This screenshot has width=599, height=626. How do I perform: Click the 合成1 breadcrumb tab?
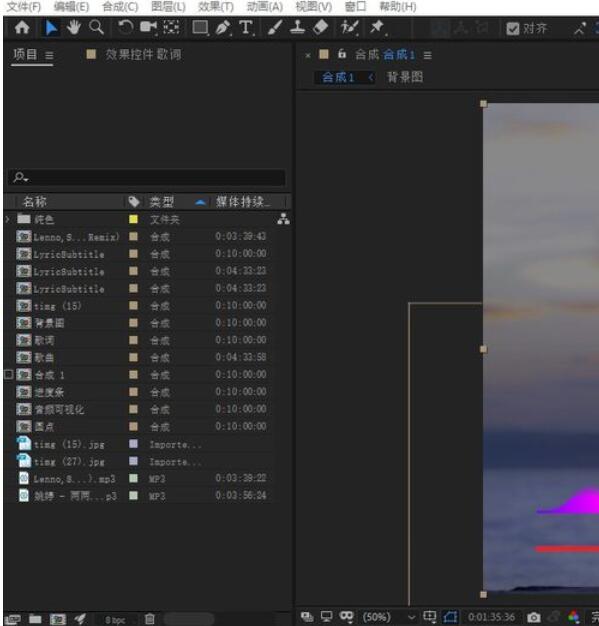tap(338, 77)
